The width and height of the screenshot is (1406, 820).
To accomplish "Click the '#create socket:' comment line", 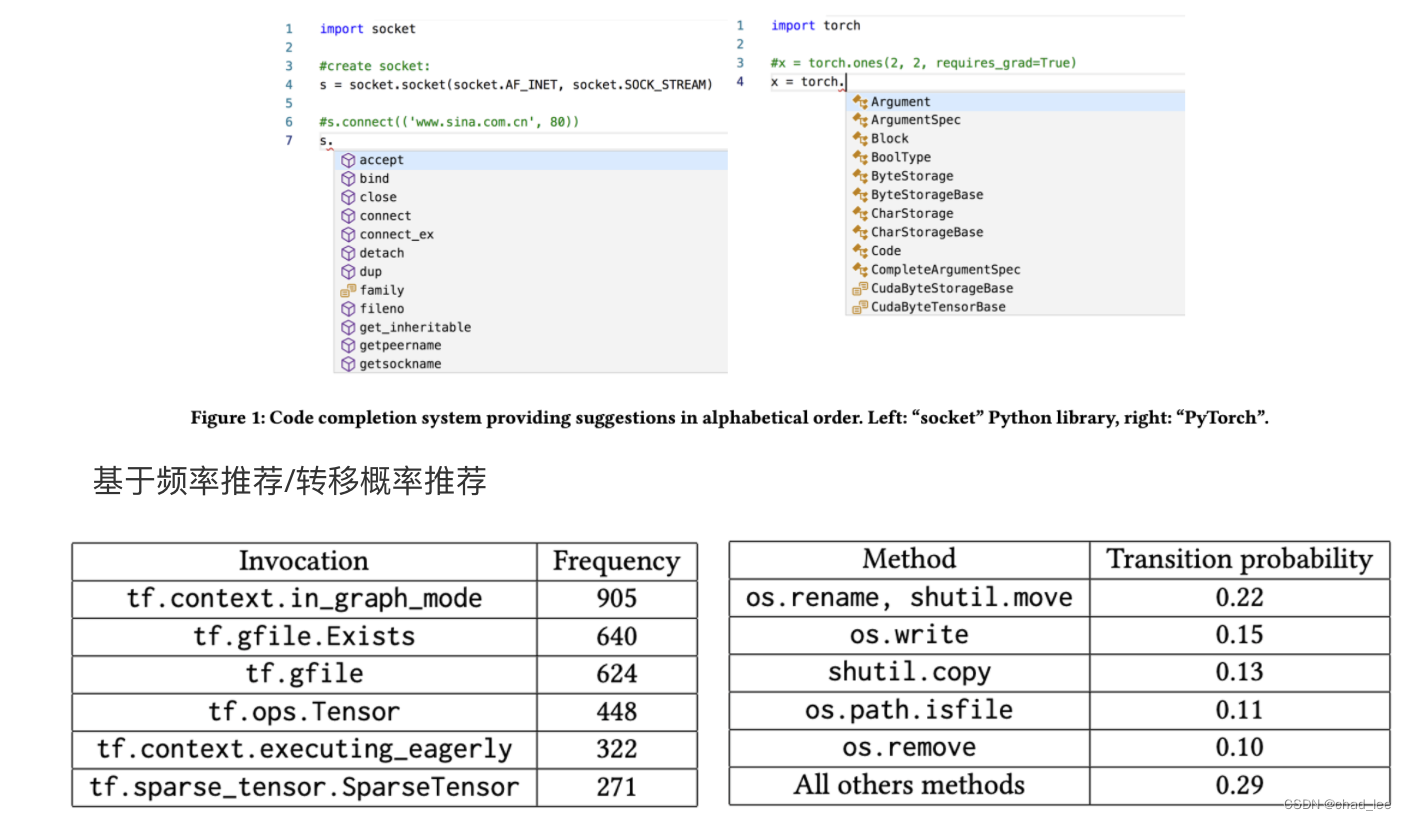I will [x=374, y=66].
